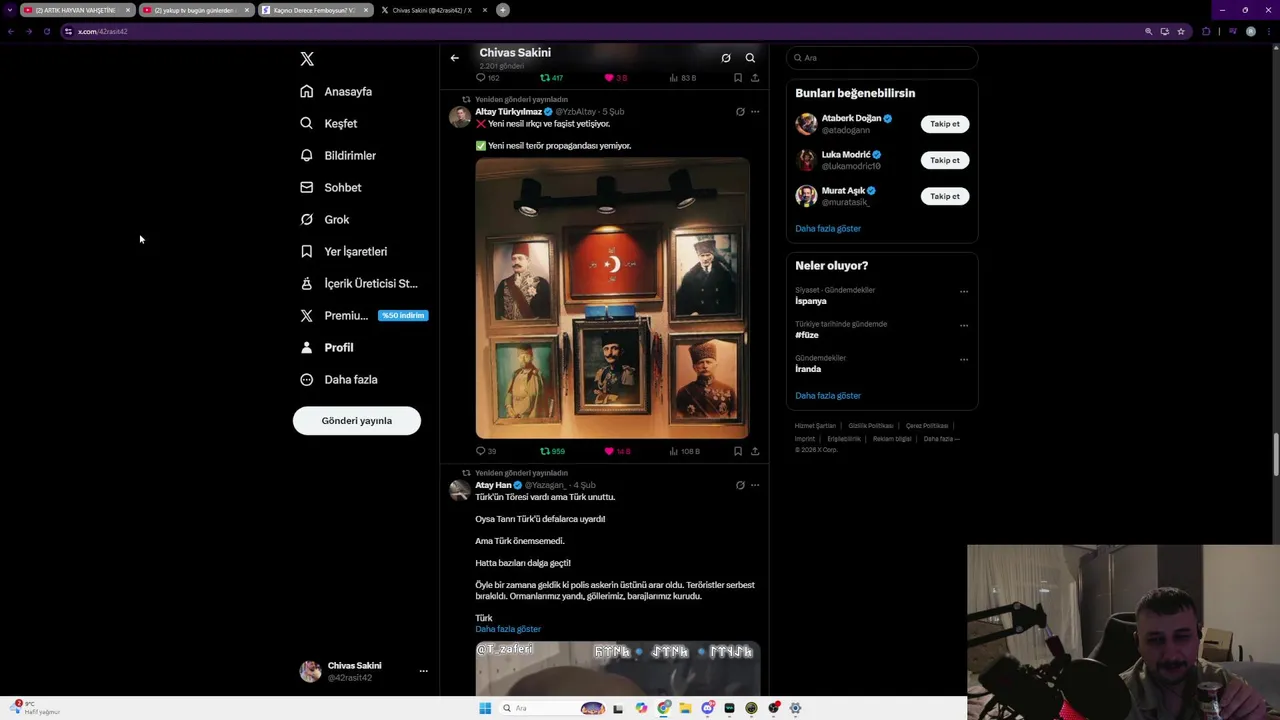1280x720 pixels.
Task: Toggle repost on post with 417 reposts
Action: point(551,77)
